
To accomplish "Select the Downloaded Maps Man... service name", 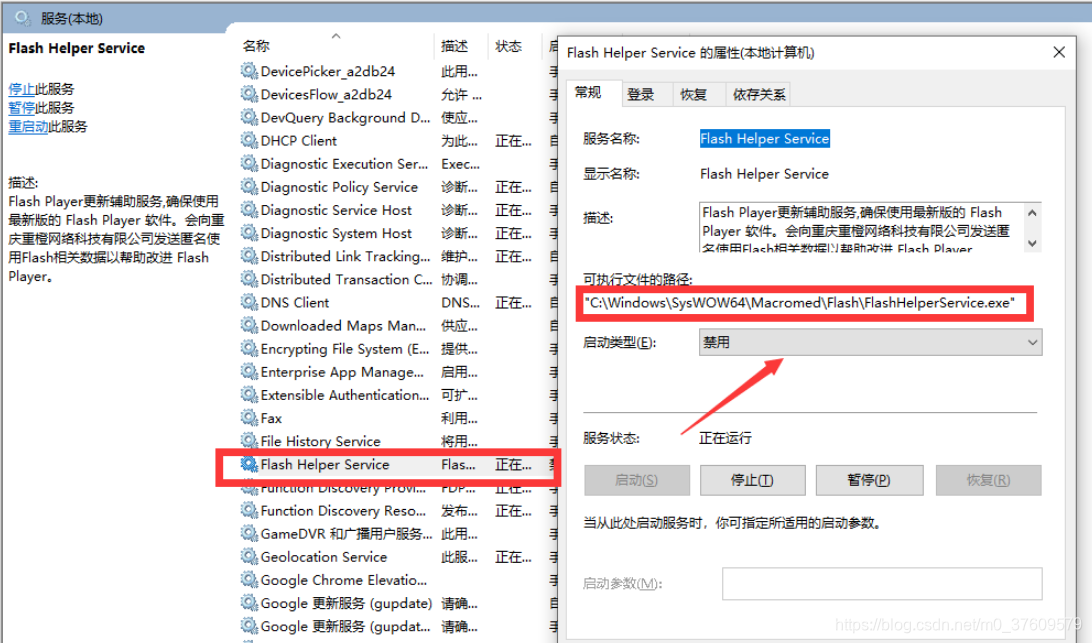I will [343, 325].
